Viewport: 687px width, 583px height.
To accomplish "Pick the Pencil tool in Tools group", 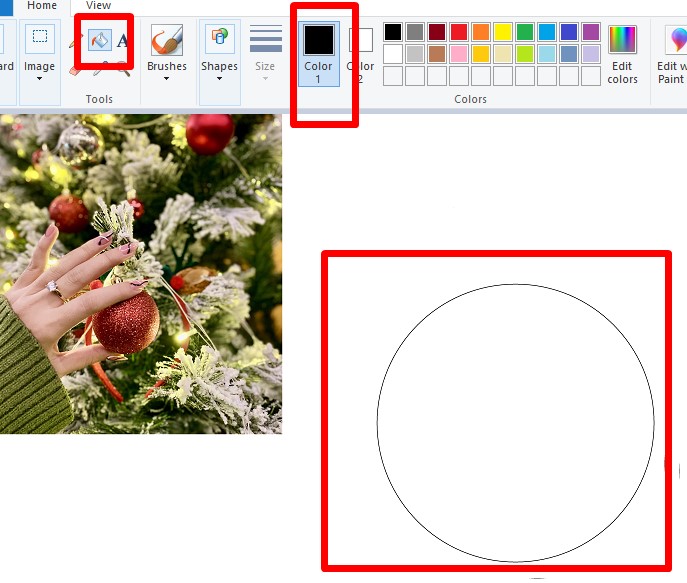I will pos(73,42).
